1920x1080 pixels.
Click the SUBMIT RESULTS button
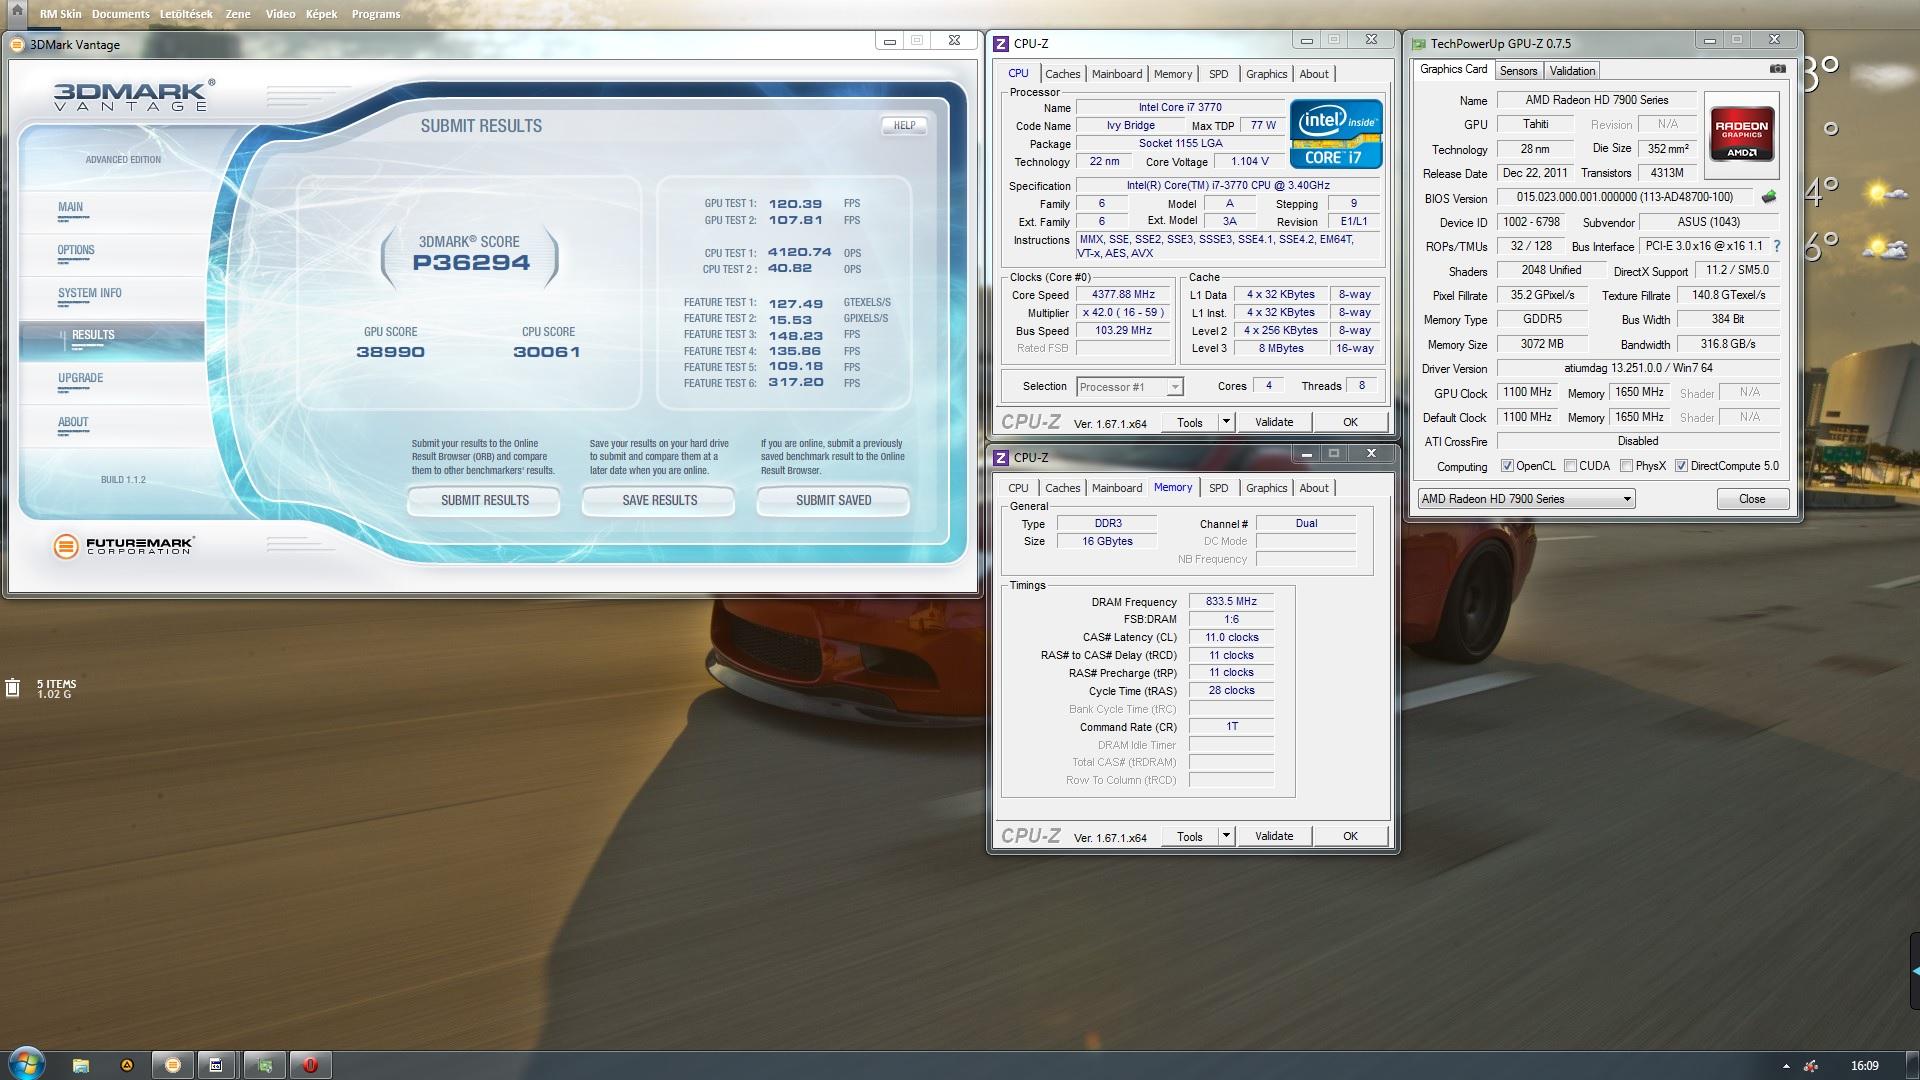click(x=484, y=500)
